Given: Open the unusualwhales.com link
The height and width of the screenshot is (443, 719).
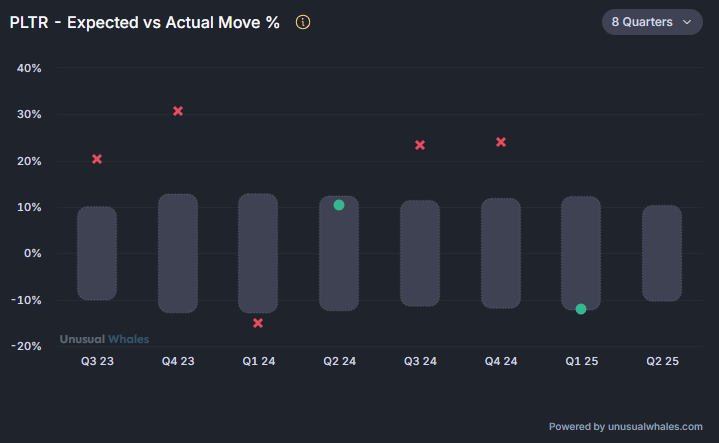Looking at the screenshot, I should [656, 426].
